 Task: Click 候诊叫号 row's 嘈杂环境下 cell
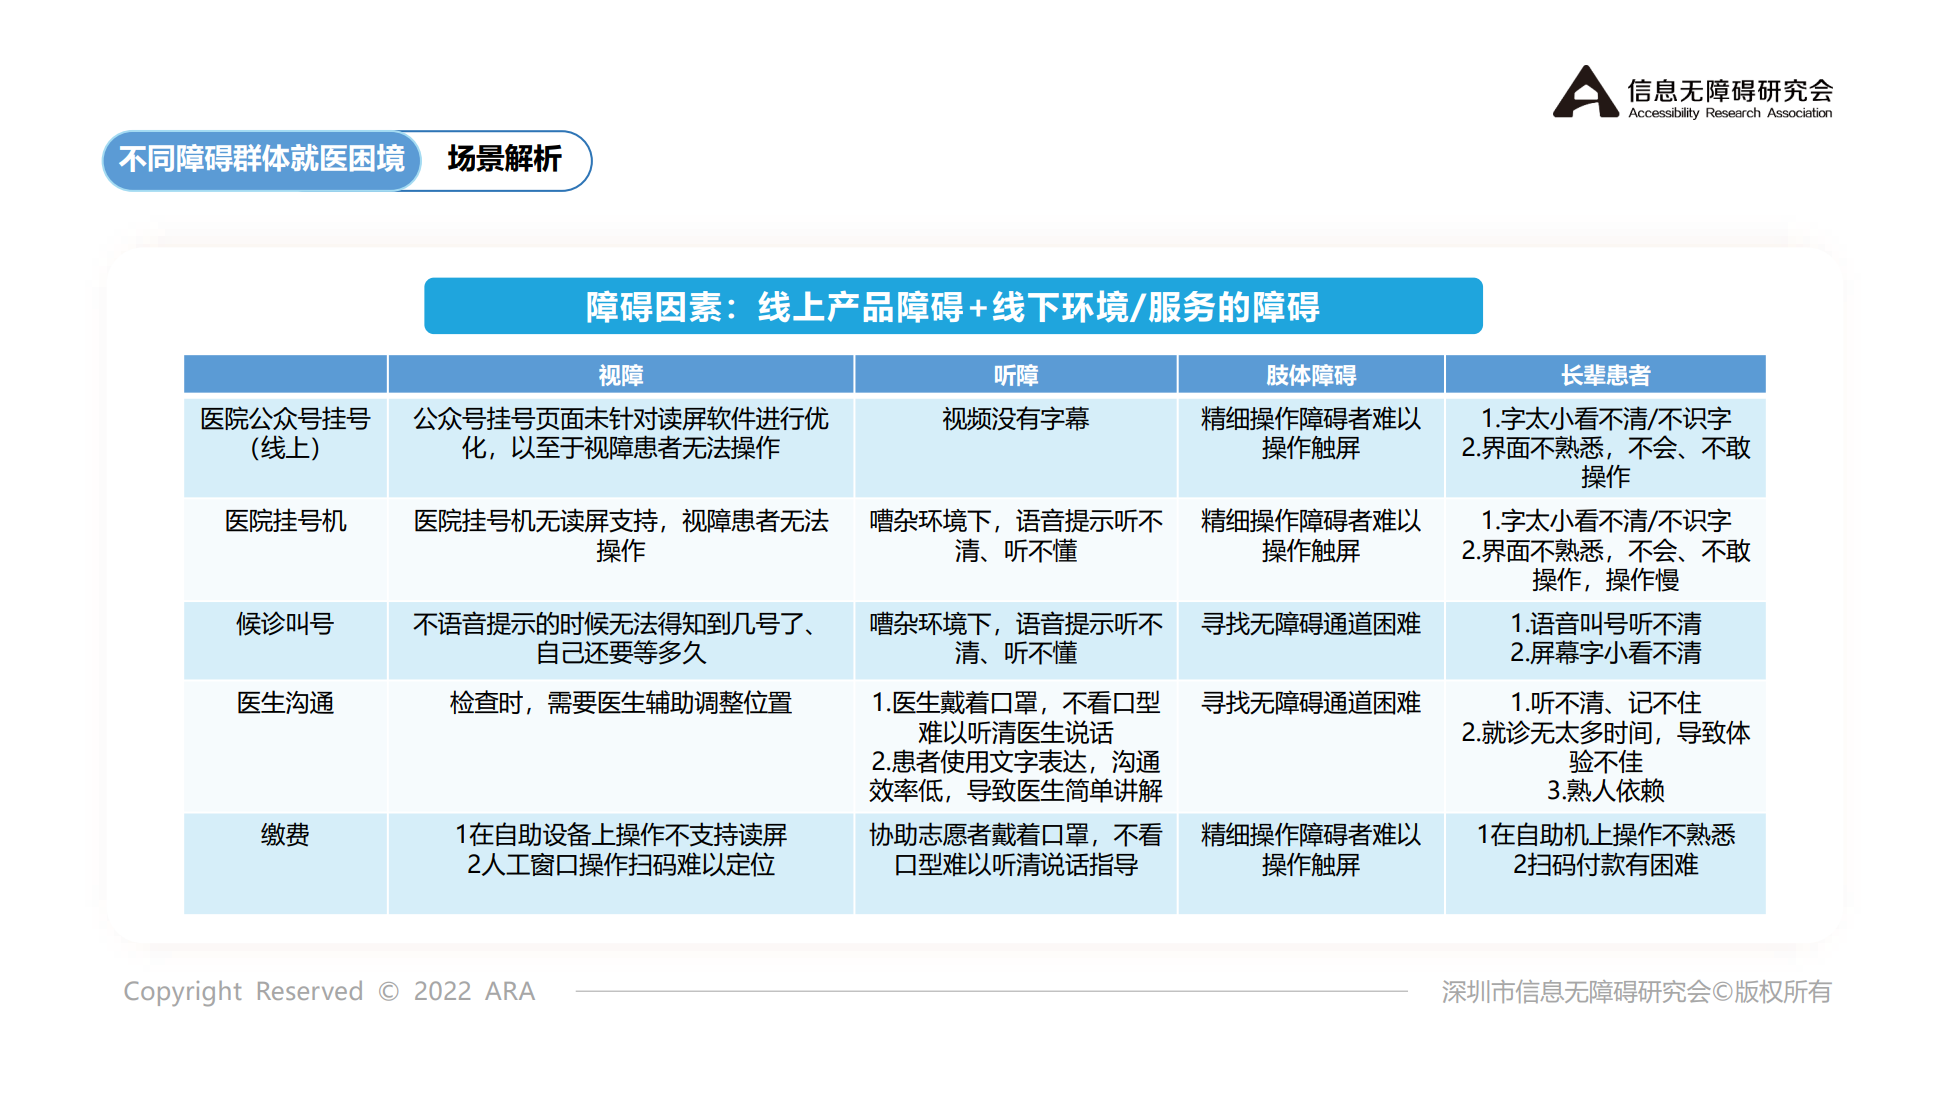pyautogui.click(x=1016, y=638)
